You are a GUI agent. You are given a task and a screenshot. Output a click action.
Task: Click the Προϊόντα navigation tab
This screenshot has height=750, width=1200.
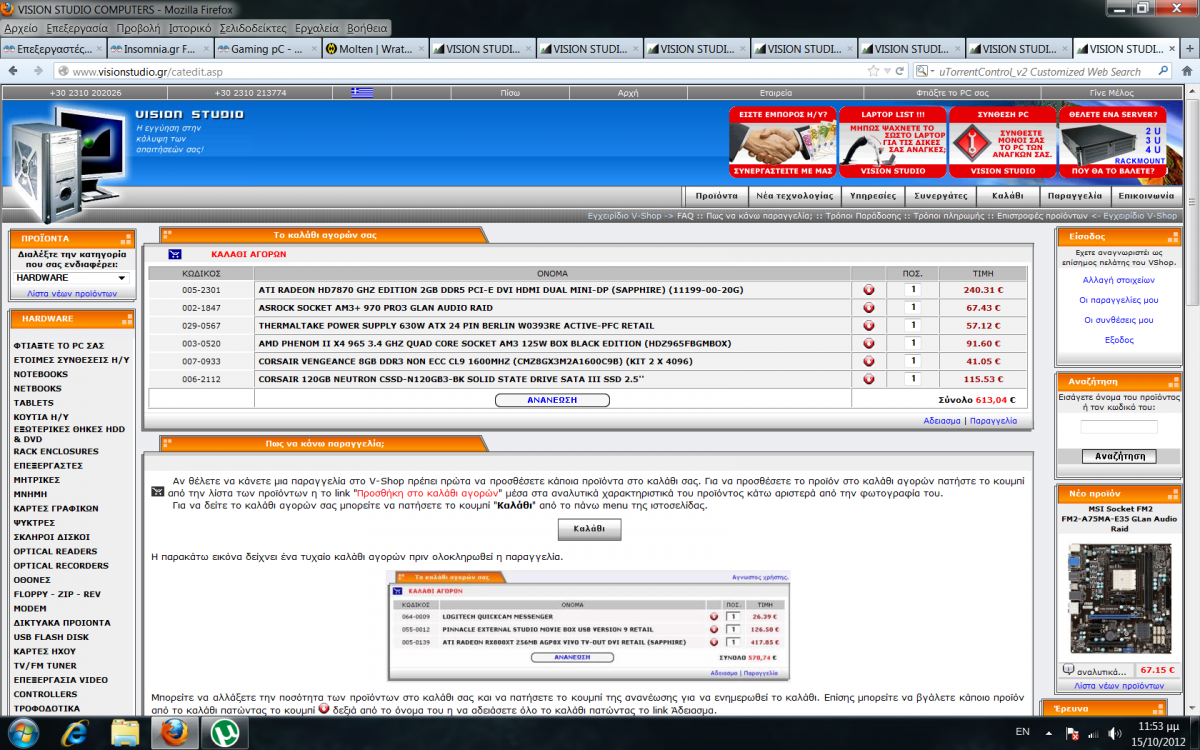(717, 196)
